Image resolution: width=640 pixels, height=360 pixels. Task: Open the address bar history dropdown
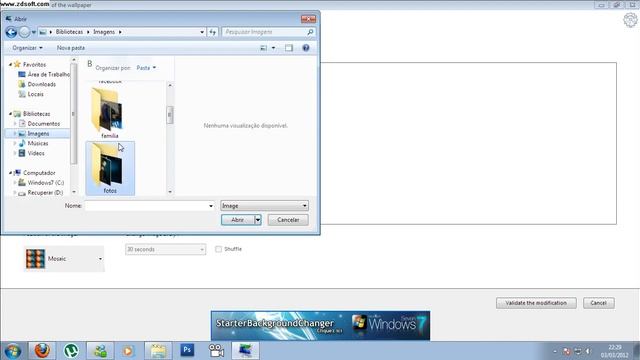click(x=202, y=32)
